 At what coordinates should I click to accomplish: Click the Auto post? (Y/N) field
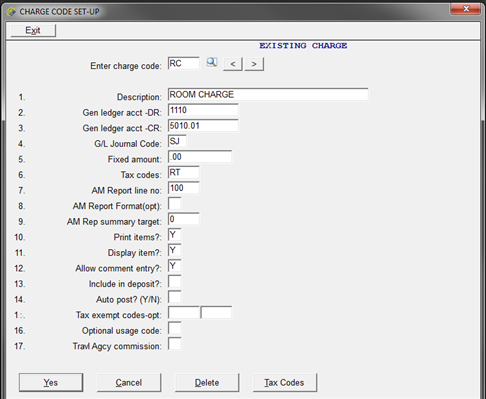(175, 297)
